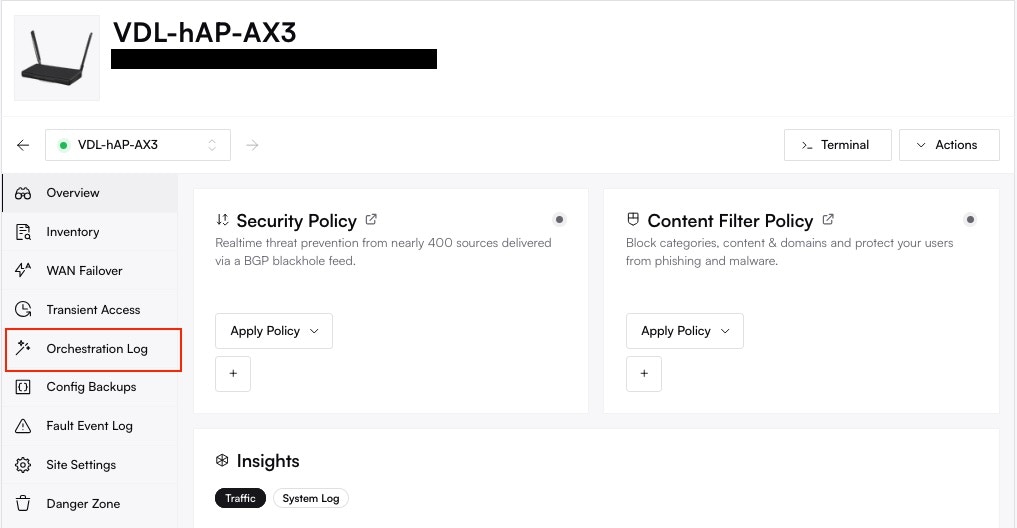Click the WAN Failover lightning icon
The image size is (1017, 528).
(x=24, y=270)
